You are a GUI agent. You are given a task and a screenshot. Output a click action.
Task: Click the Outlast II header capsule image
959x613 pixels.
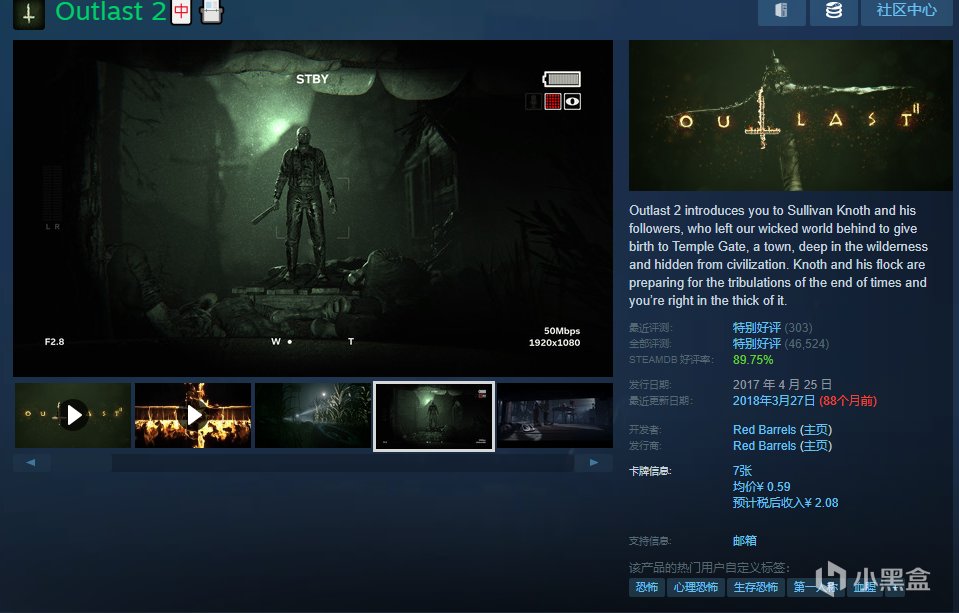(x=790, y=116)
